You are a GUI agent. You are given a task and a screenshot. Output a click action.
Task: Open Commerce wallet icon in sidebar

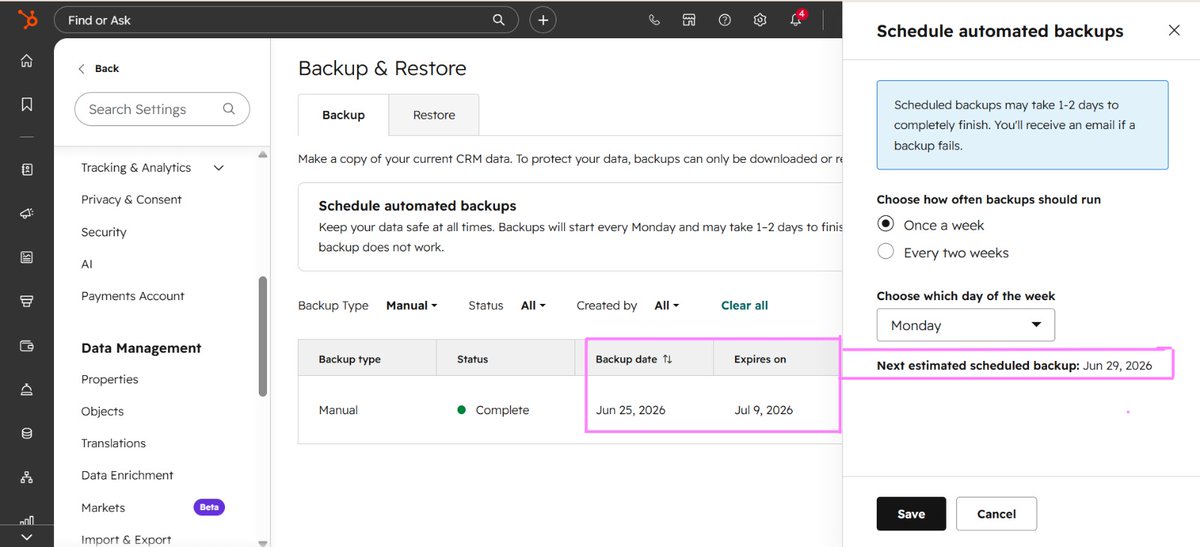(x=27, y=346)
